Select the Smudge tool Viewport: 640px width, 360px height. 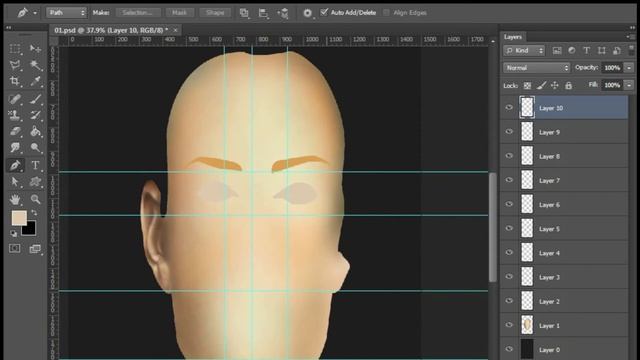[x=15, y=147]
